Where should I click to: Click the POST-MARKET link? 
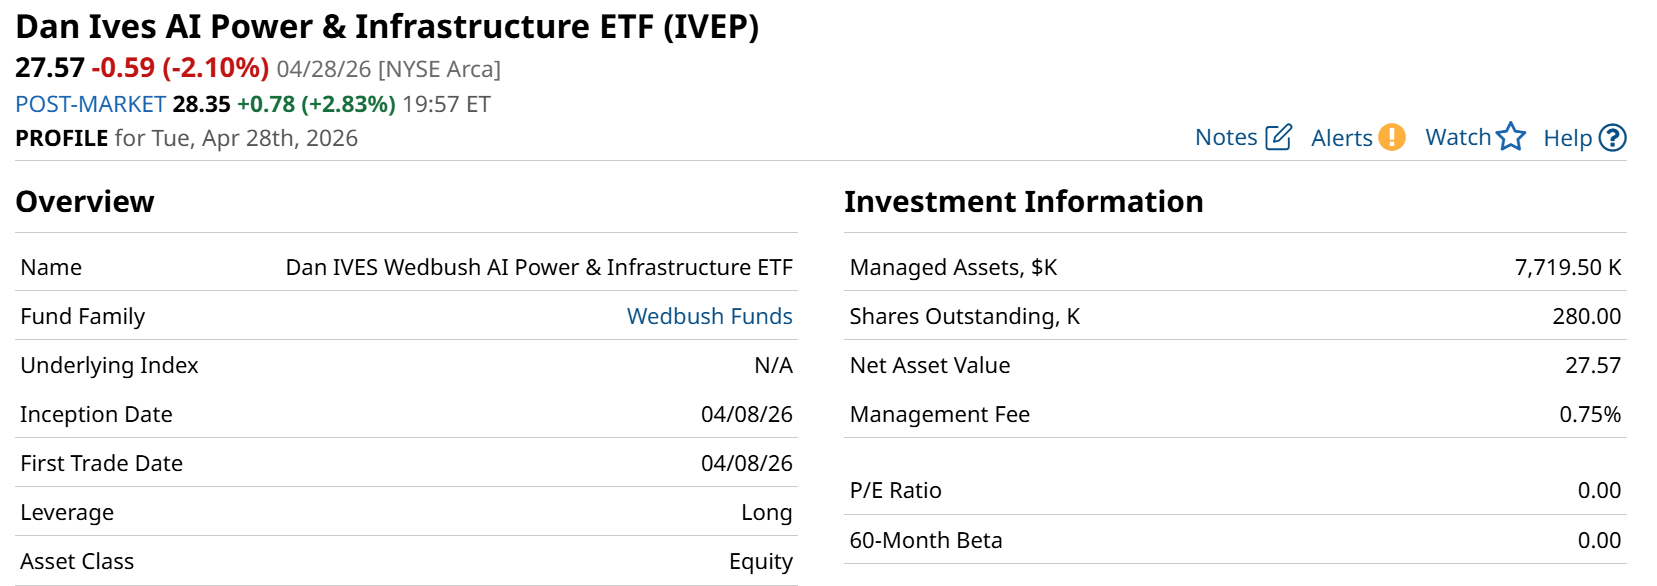(90, 104)
